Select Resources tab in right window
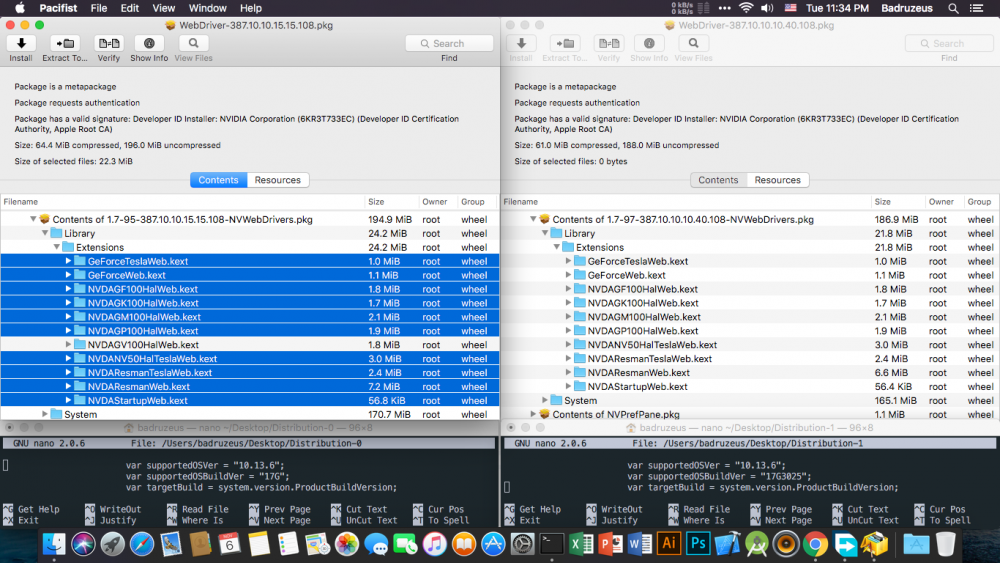This screenshot has height=563, width=1000. pos(777,180)
